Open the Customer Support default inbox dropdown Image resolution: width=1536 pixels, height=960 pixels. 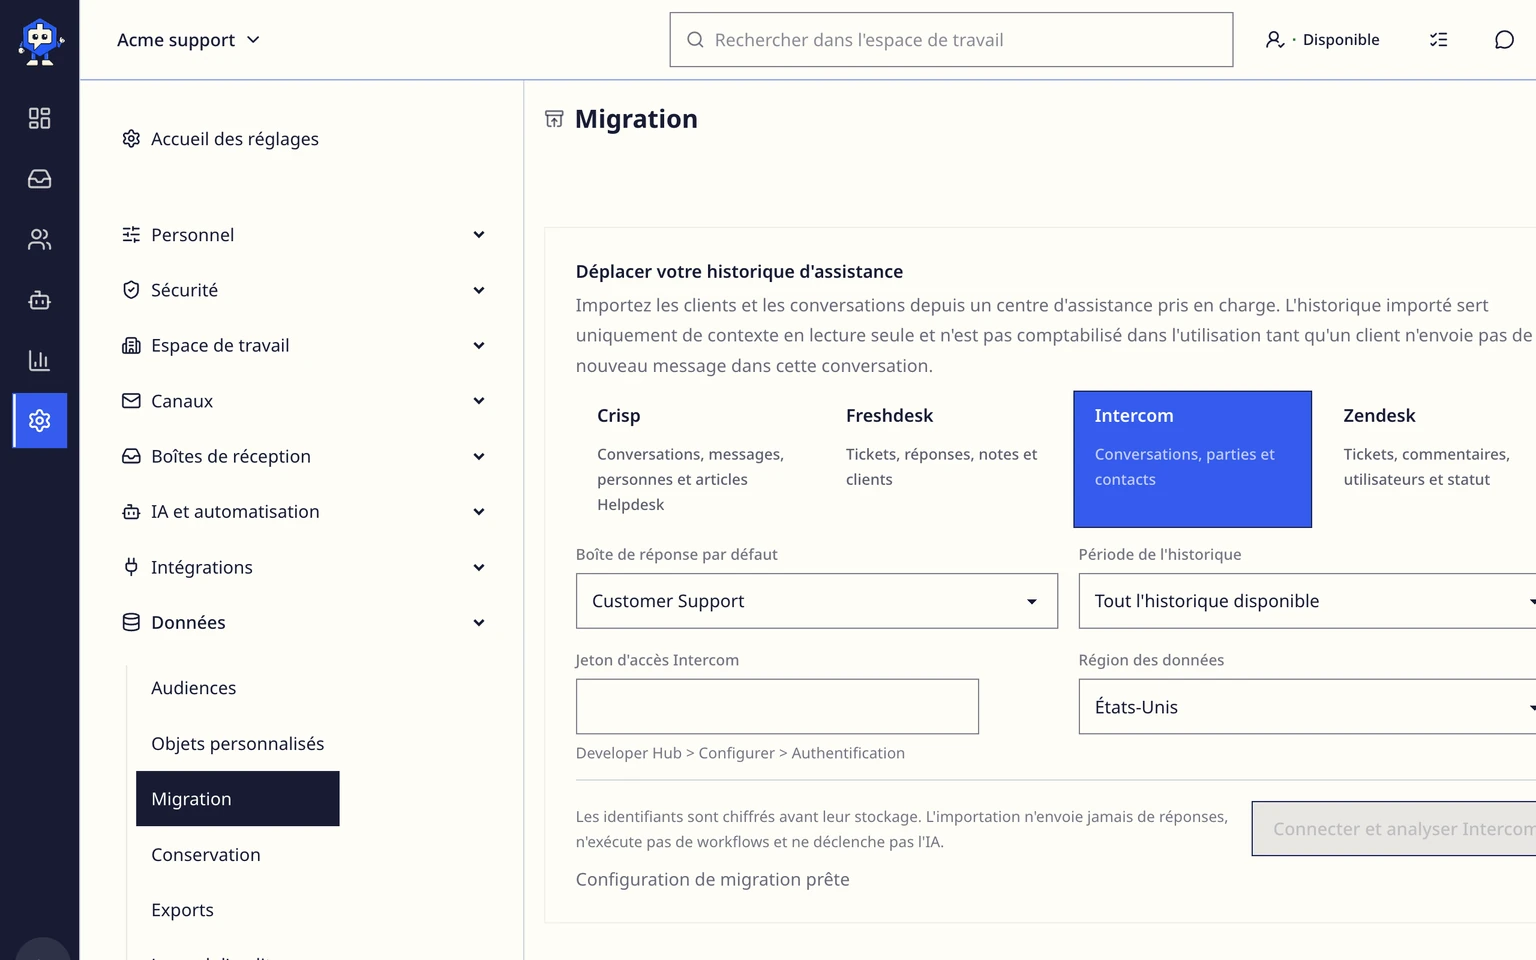817,601
